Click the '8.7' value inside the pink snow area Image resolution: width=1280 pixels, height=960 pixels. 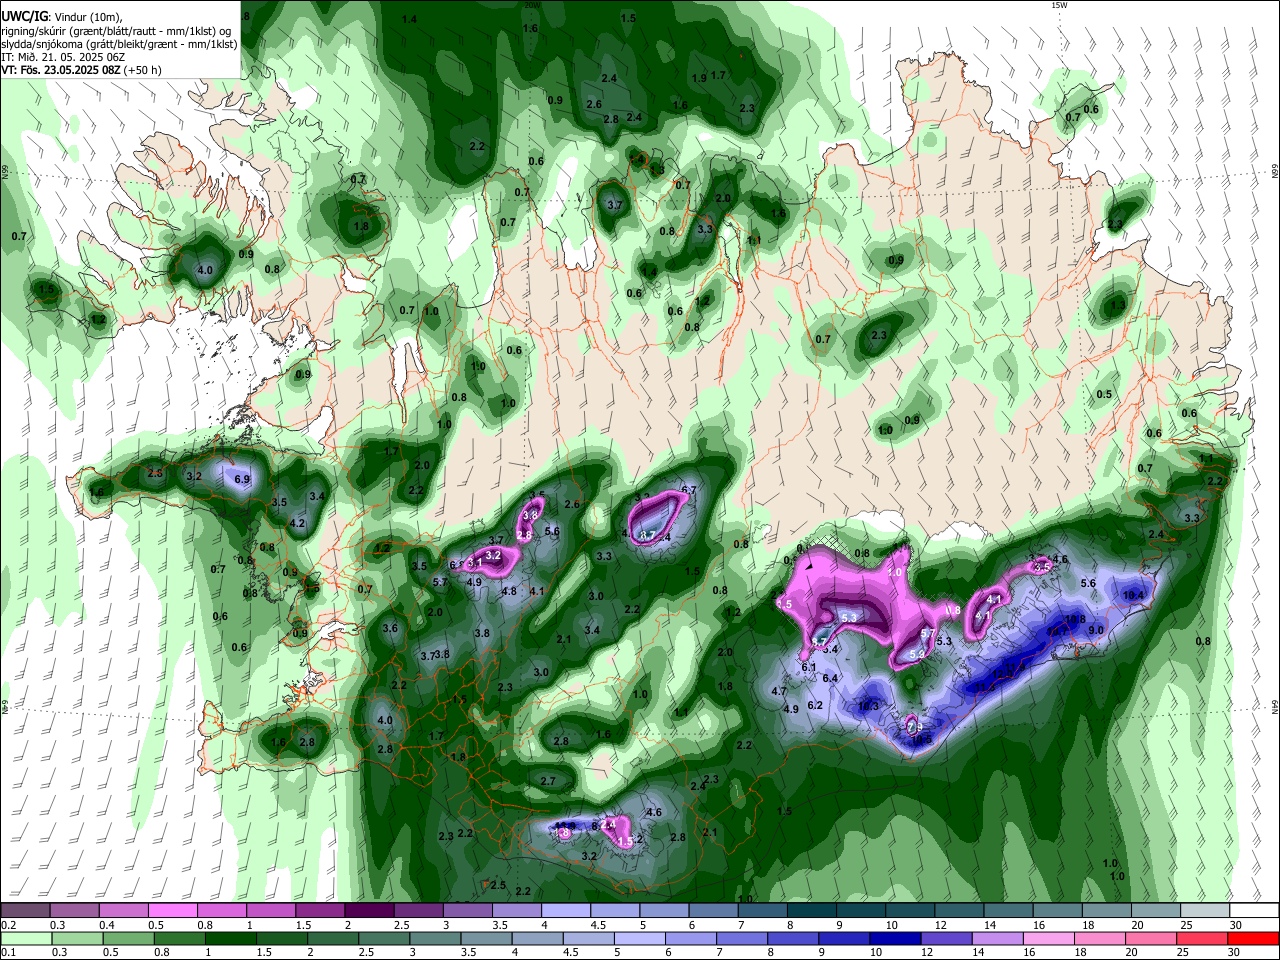pos(647,536)
